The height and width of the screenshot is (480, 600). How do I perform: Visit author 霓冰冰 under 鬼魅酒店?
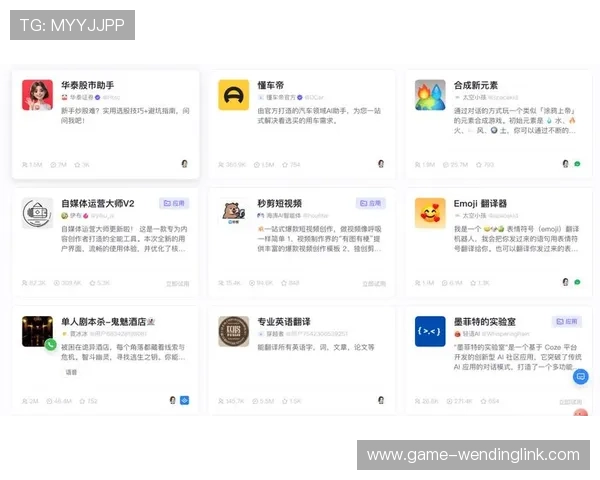pyautogui.click(x=78, y=334)
